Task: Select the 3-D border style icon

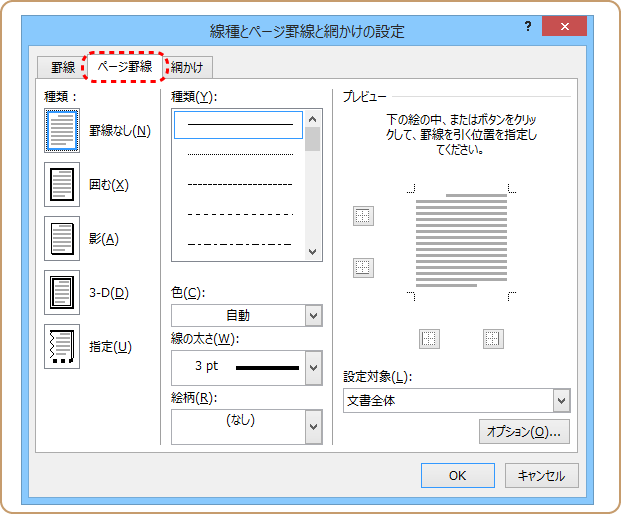Action: point(62,293)
